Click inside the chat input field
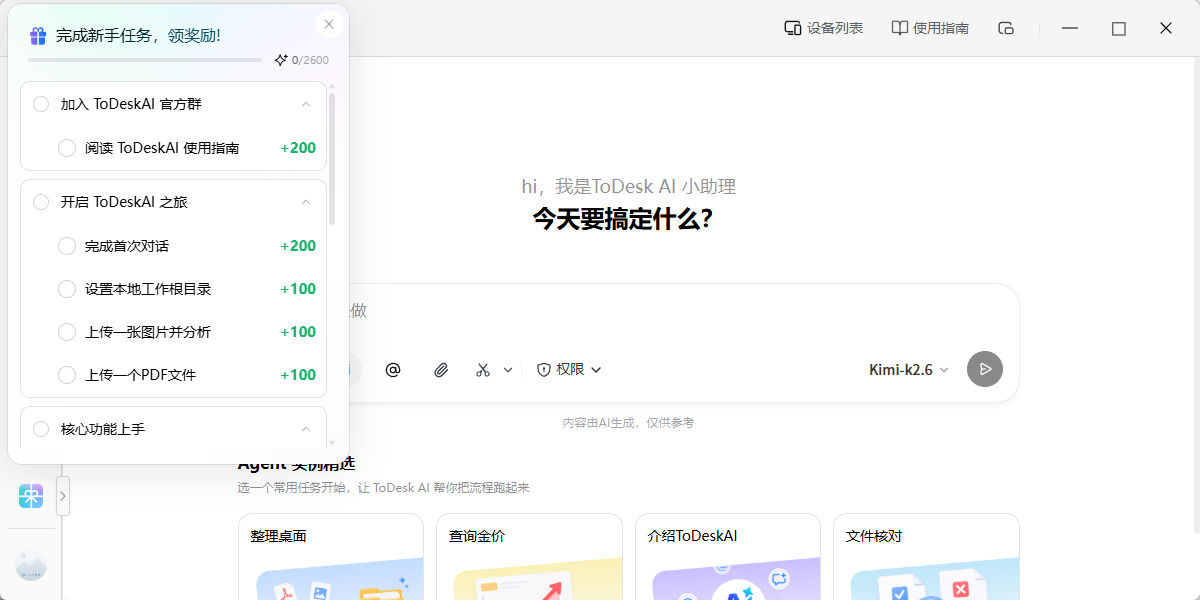Image resolution: width=1200 pixels, height=600 pixels. (x=630, y=311)
